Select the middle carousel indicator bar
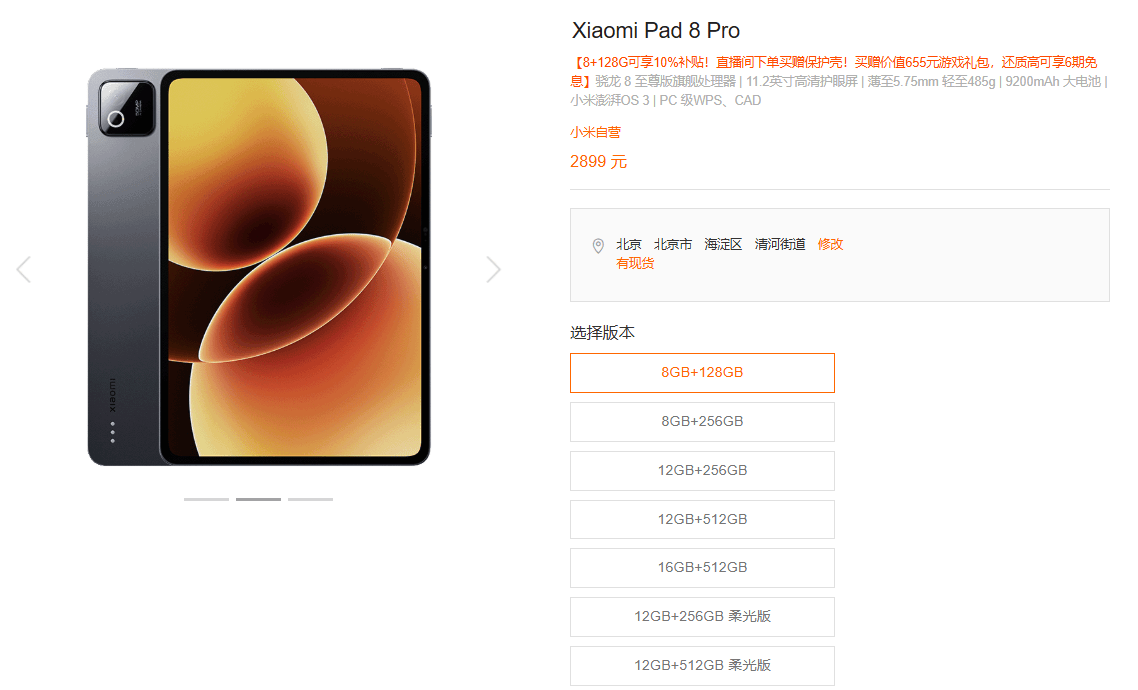Image resolution: width=1138 pixels, height=690 pixels. (x=258, y=499)
